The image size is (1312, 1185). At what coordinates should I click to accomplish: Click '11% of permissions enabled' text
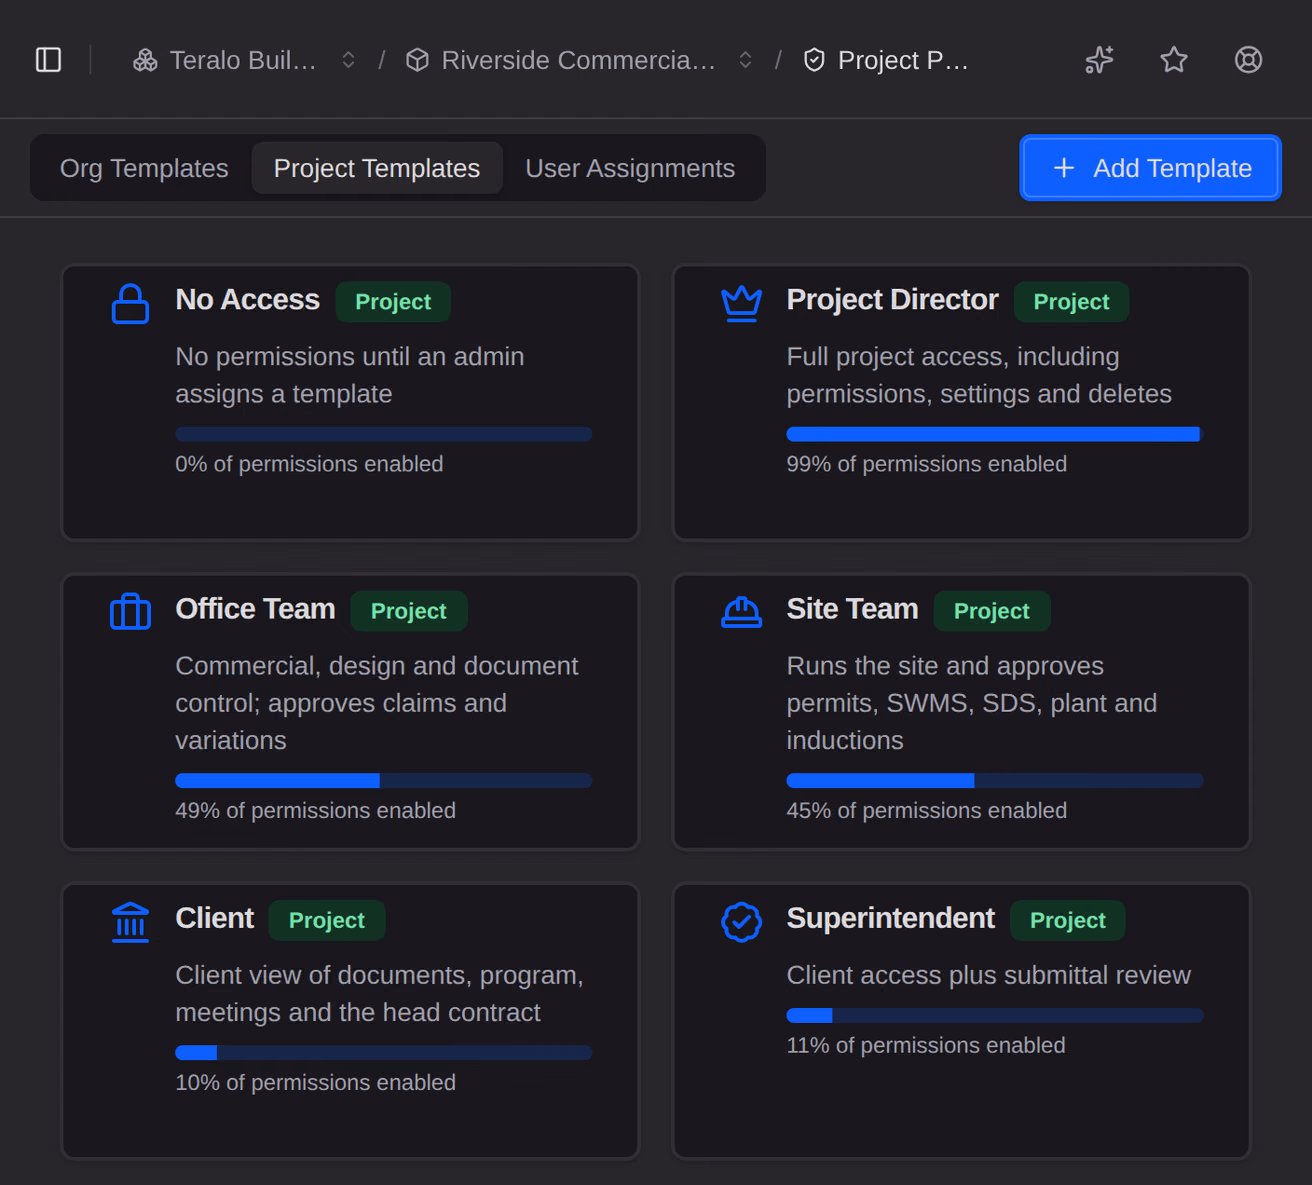click(x=925, y=1045)
